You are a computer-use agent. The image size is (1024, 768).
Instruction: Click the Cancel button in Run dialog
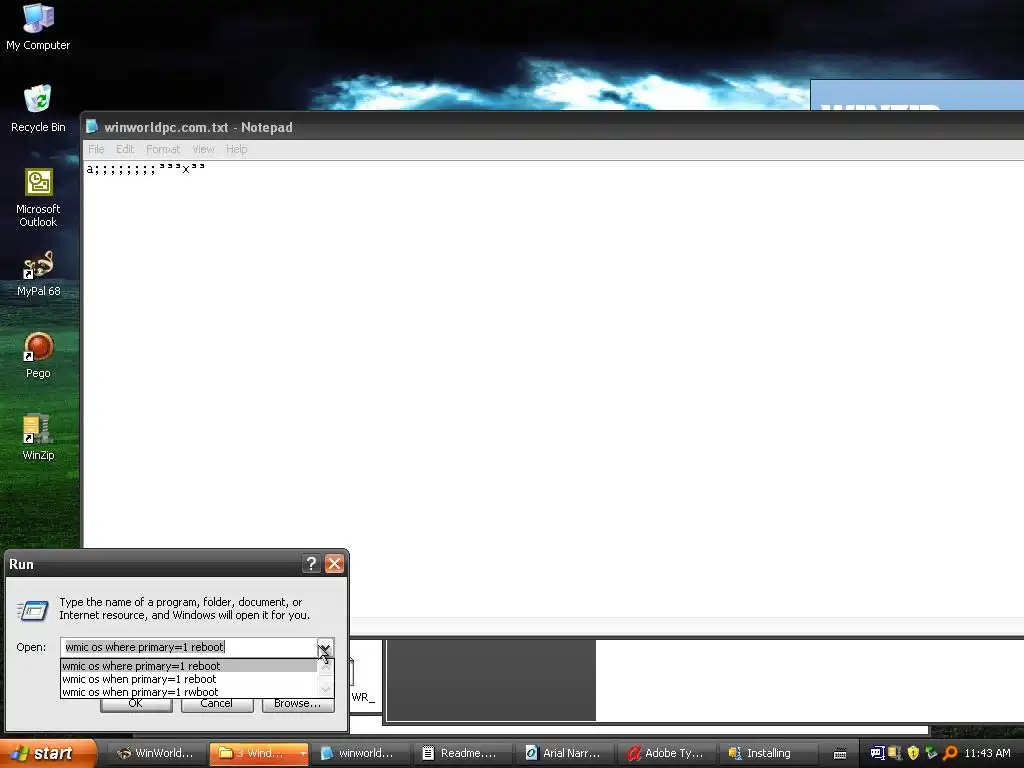[x=217, y=703]
